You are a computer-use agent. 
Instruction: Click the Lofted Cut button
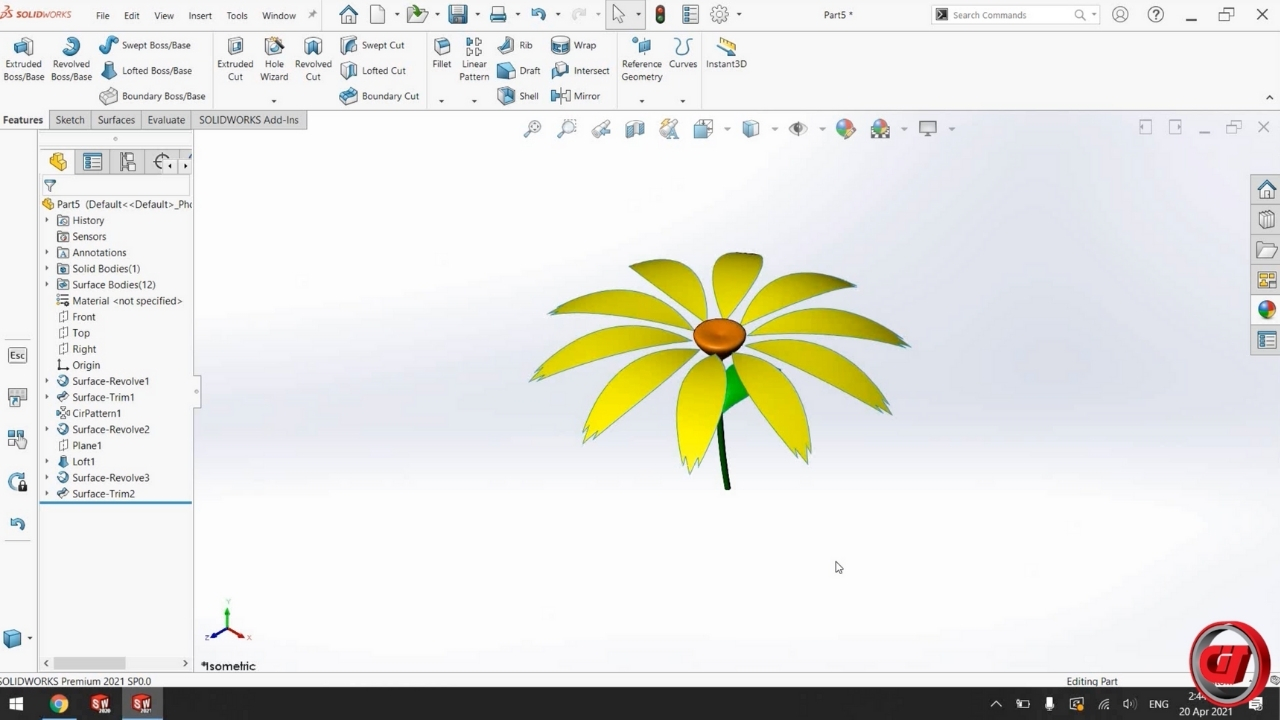click(373, 71)
